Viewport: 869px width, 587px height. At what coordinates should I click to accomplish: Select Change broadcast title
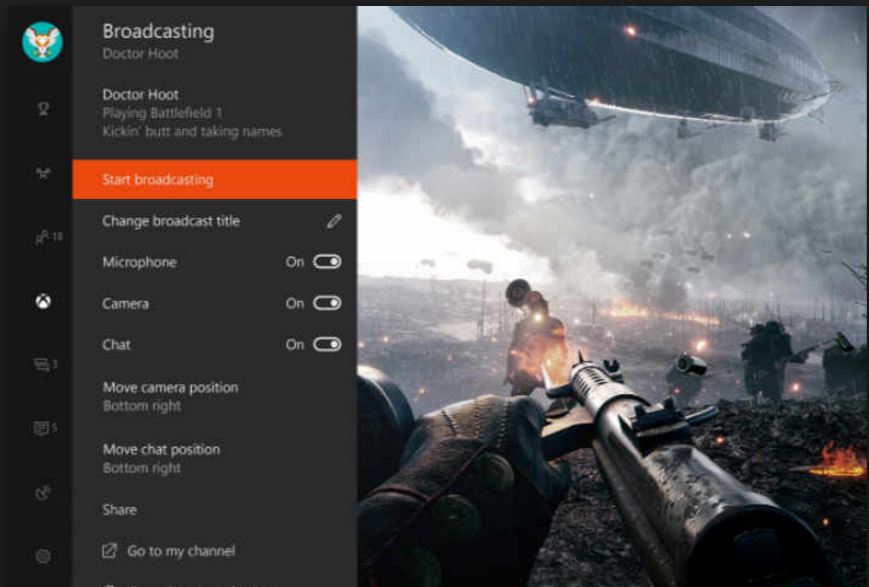[x=171, y=221]
